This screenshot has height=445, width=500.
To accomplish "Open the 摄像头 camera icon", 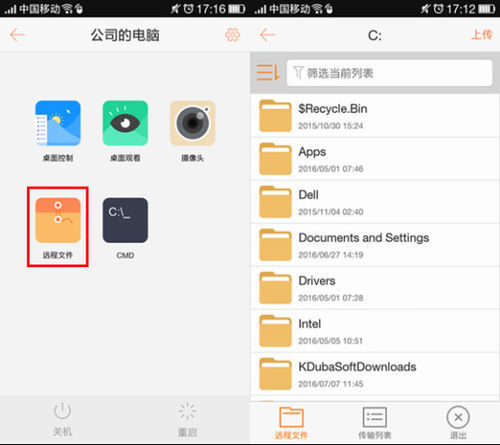I will tap(193, 123).
